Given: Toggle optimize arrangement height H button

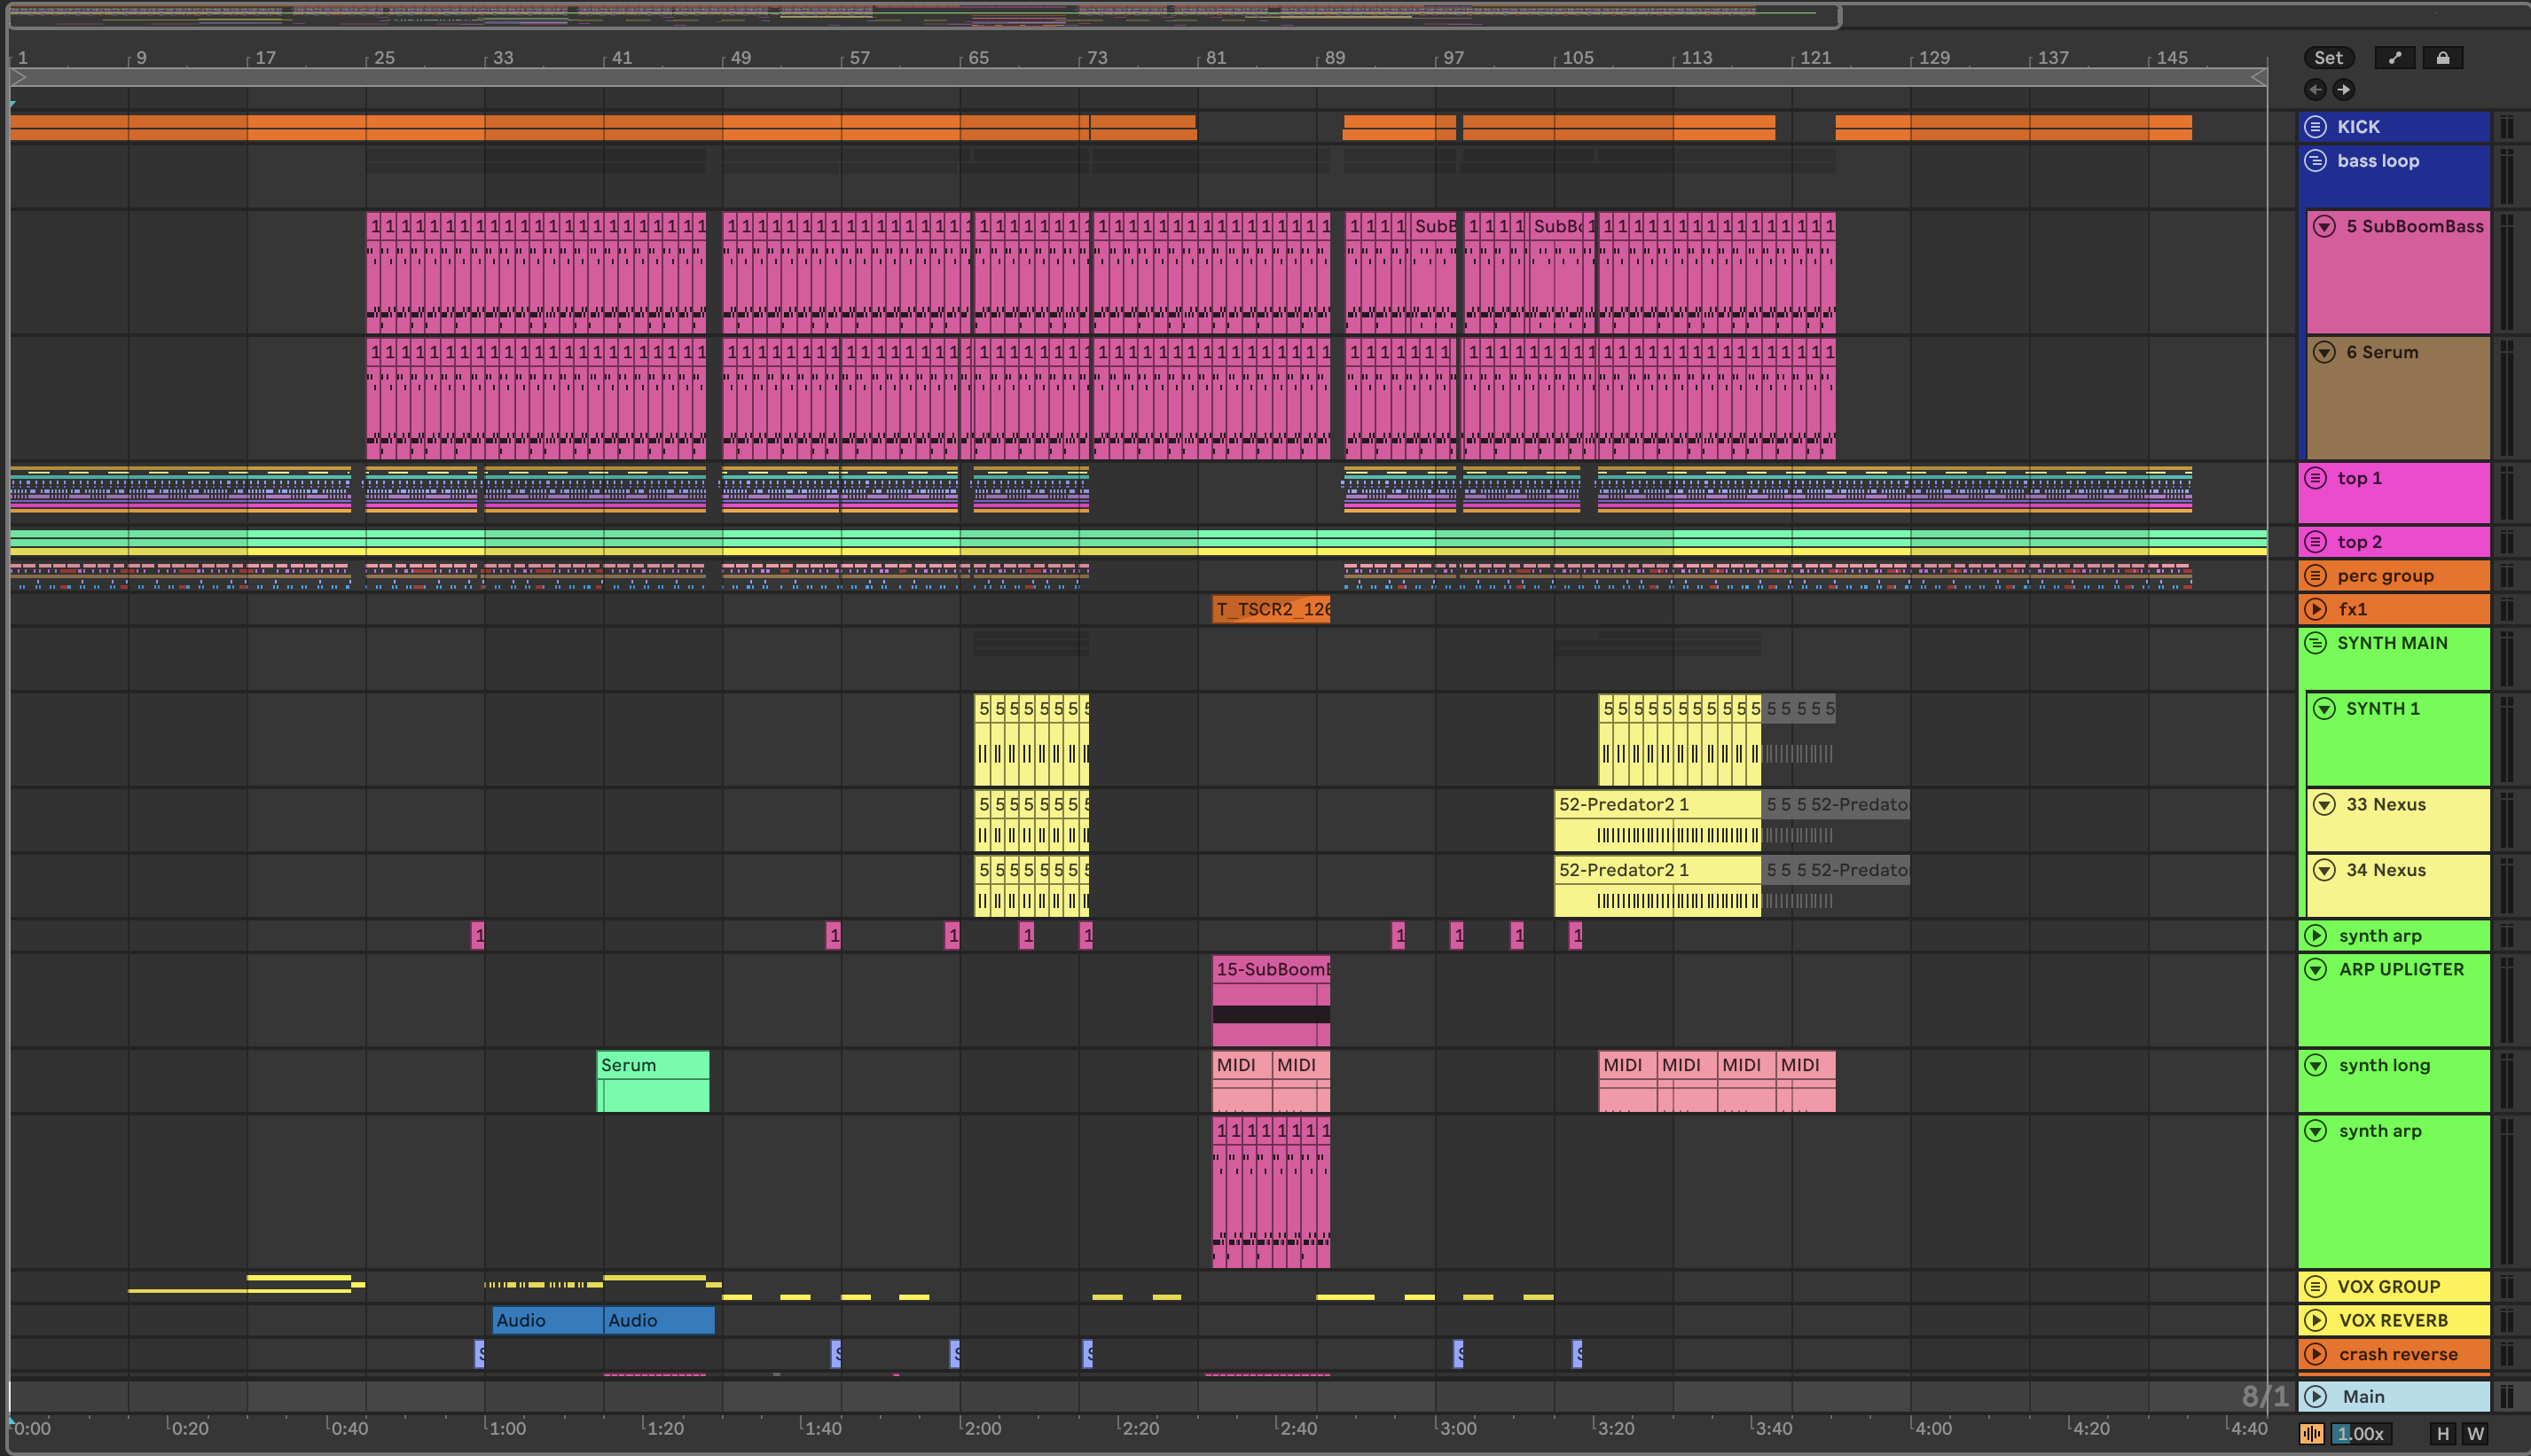Looking at the screenshot, I should [2443, 1434].
